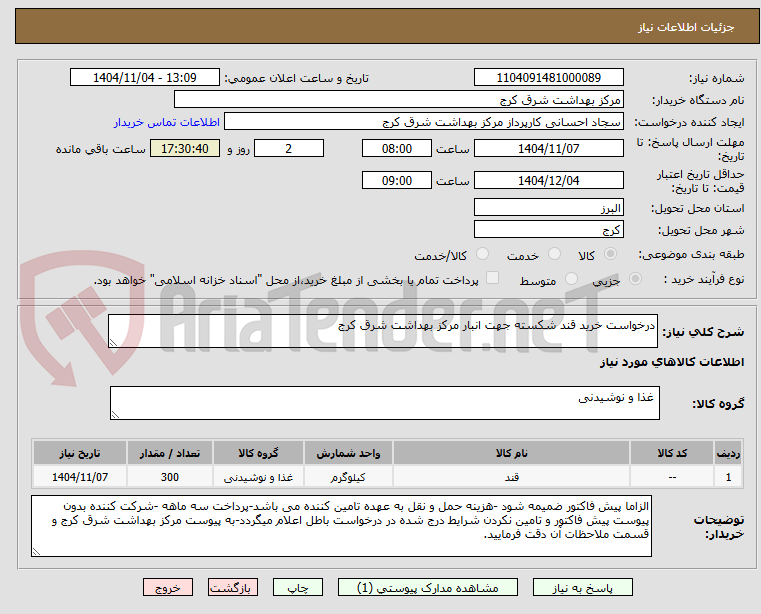Click the توضیحات خریدار text area

[x=341, y=526]
